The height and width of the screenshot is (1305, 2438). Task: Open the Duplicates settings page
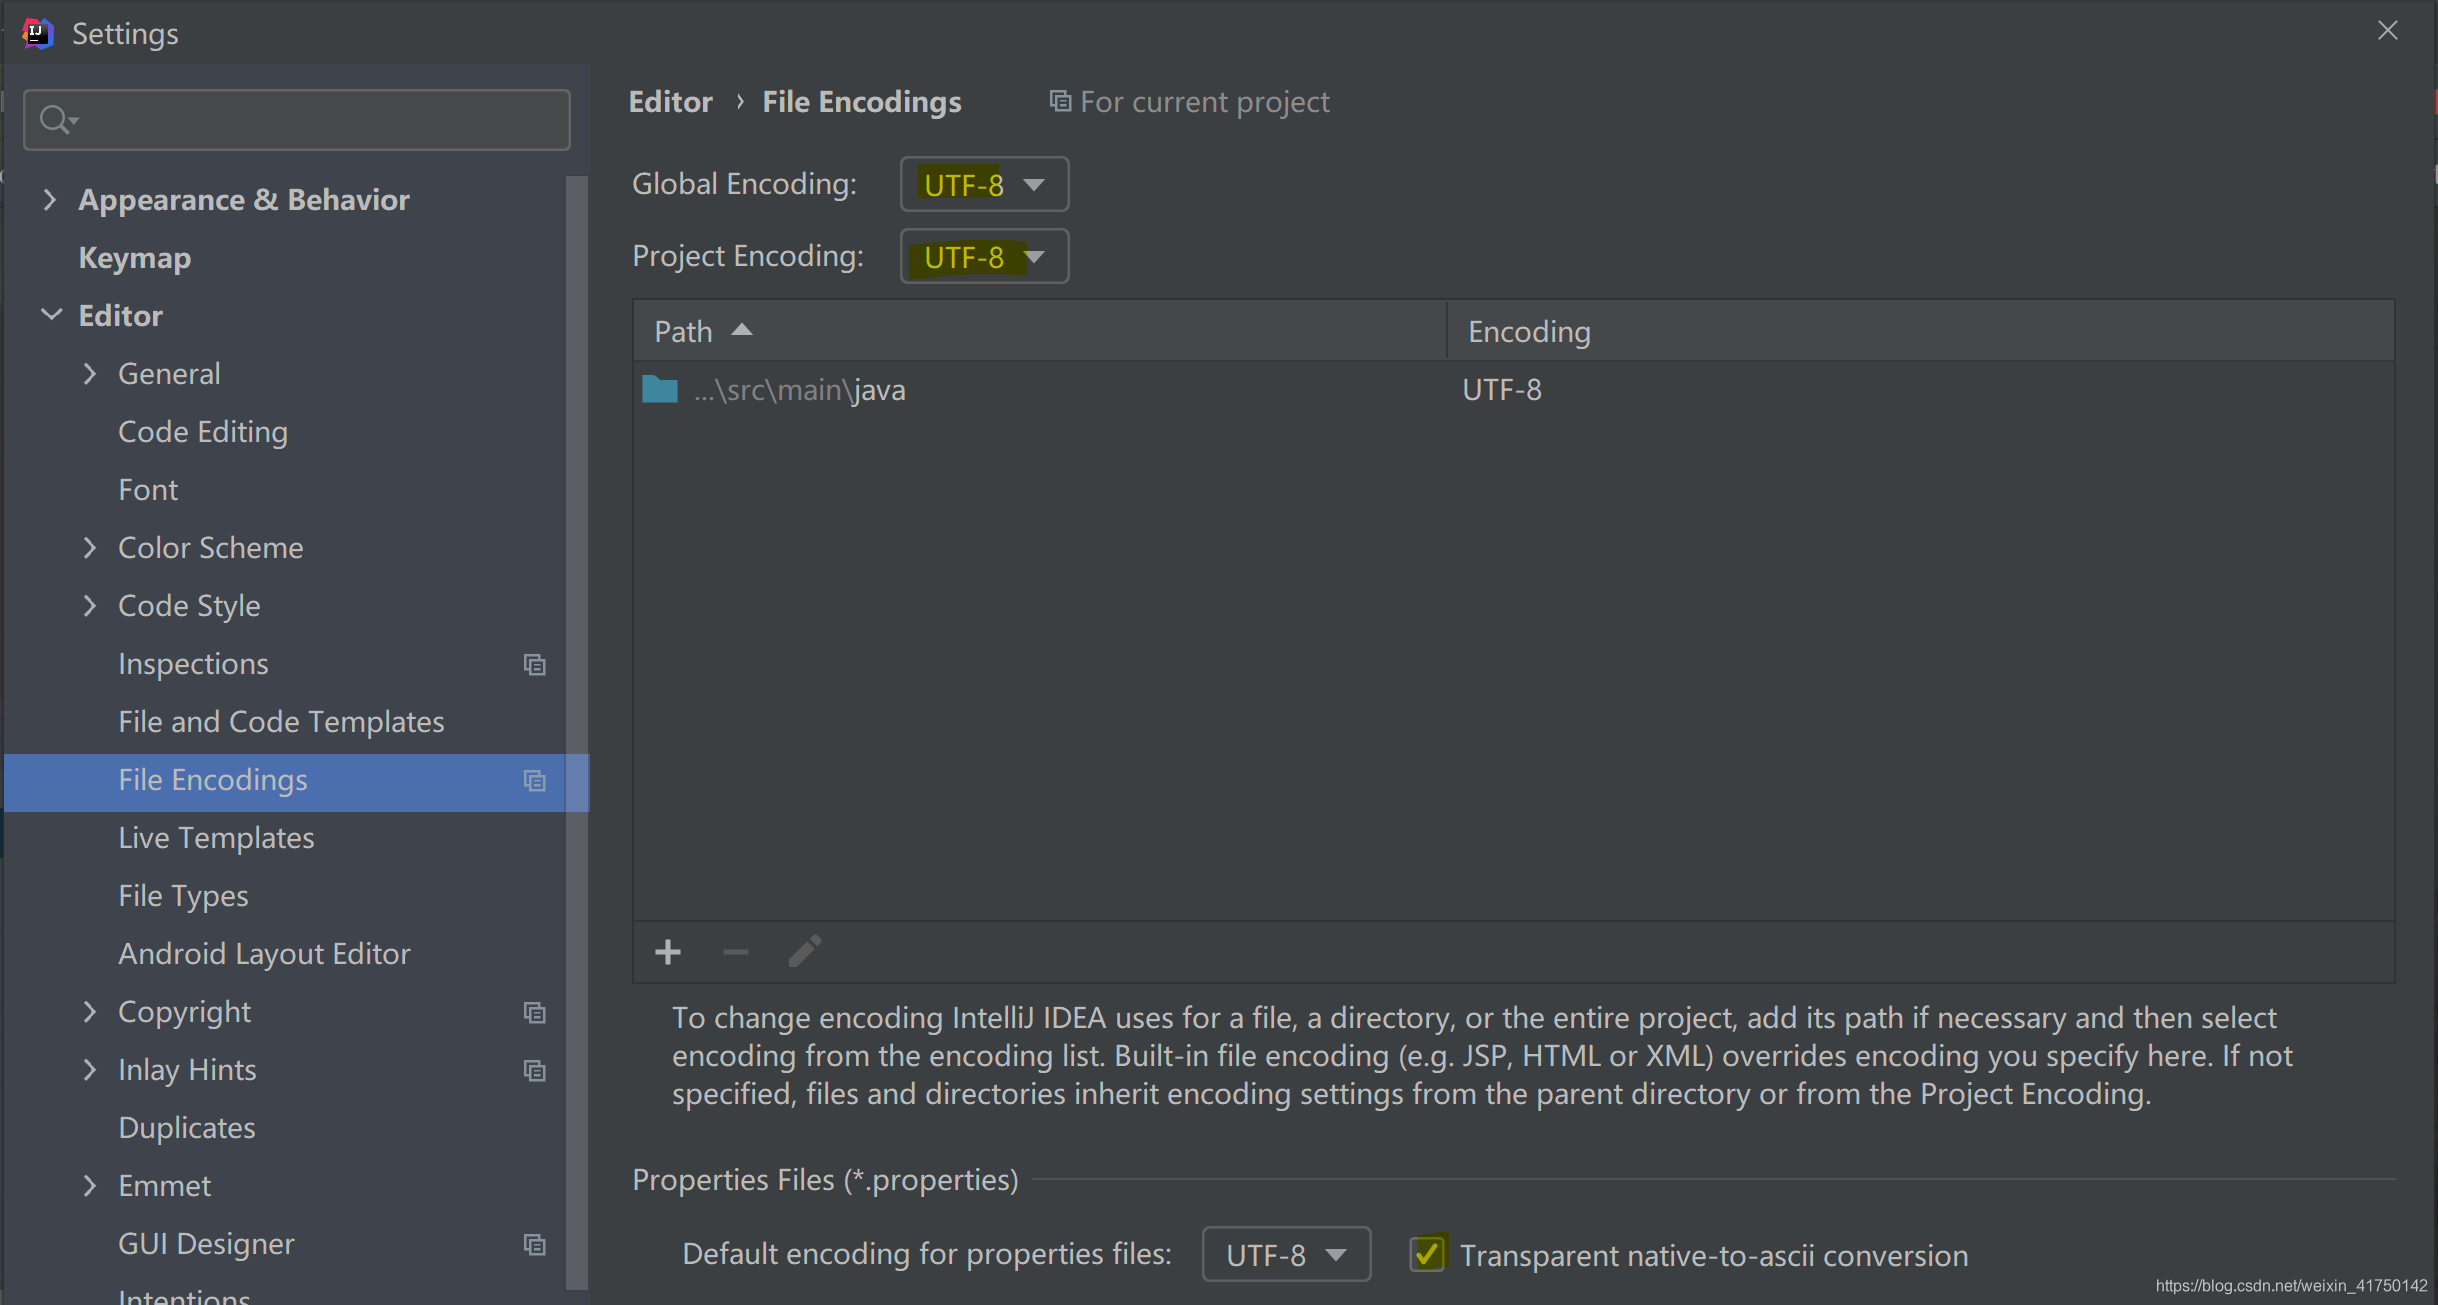[x=187, y=1128]
